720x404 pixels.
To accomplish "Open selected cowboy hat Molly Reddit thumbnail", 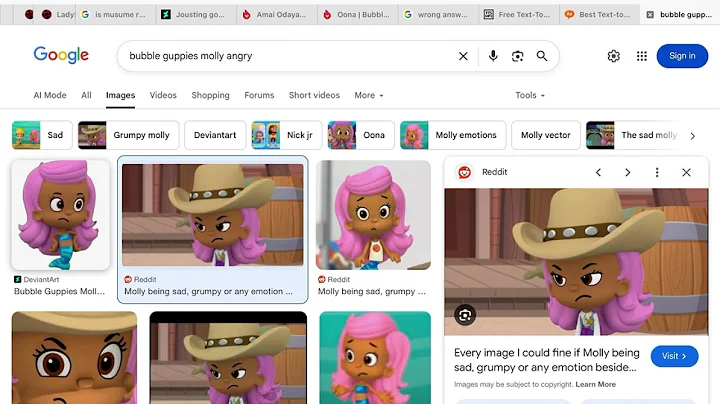I will [x=213, y=215].
